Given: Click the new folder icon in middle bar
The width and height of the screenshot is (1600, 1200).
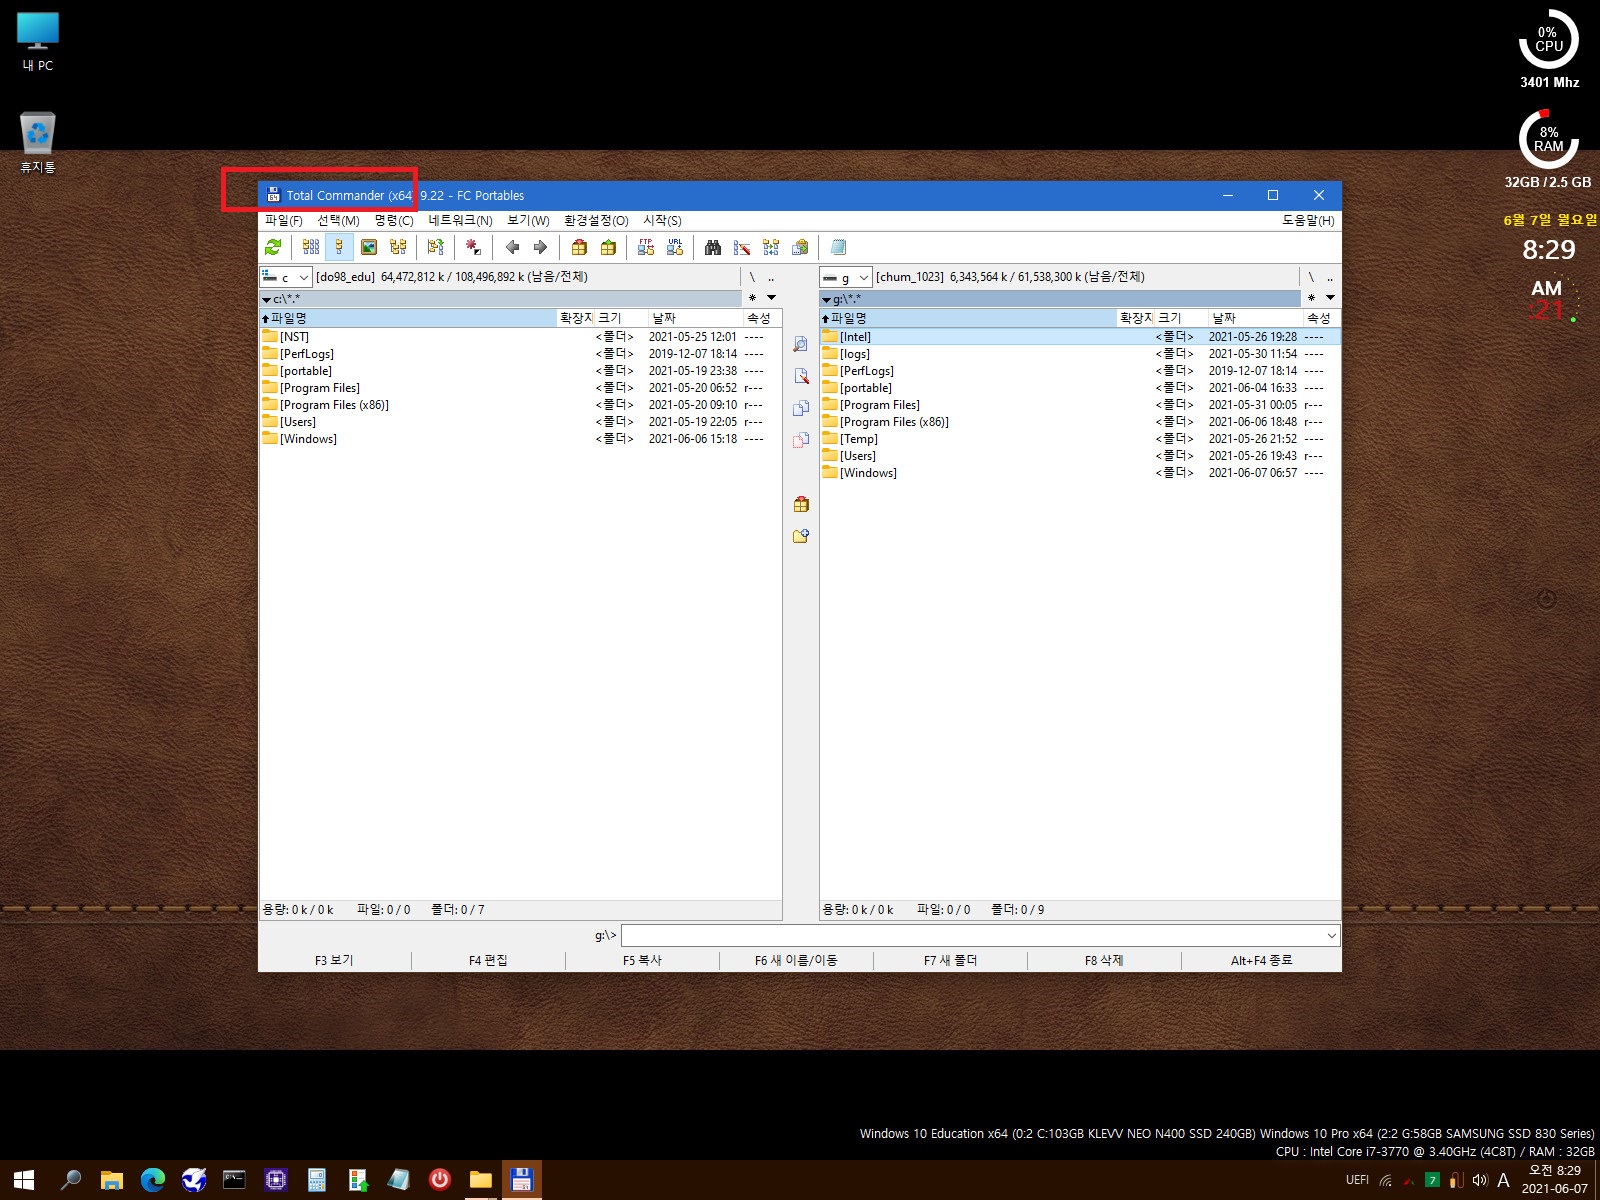Looking at the screenshot, I should [801, 536].
